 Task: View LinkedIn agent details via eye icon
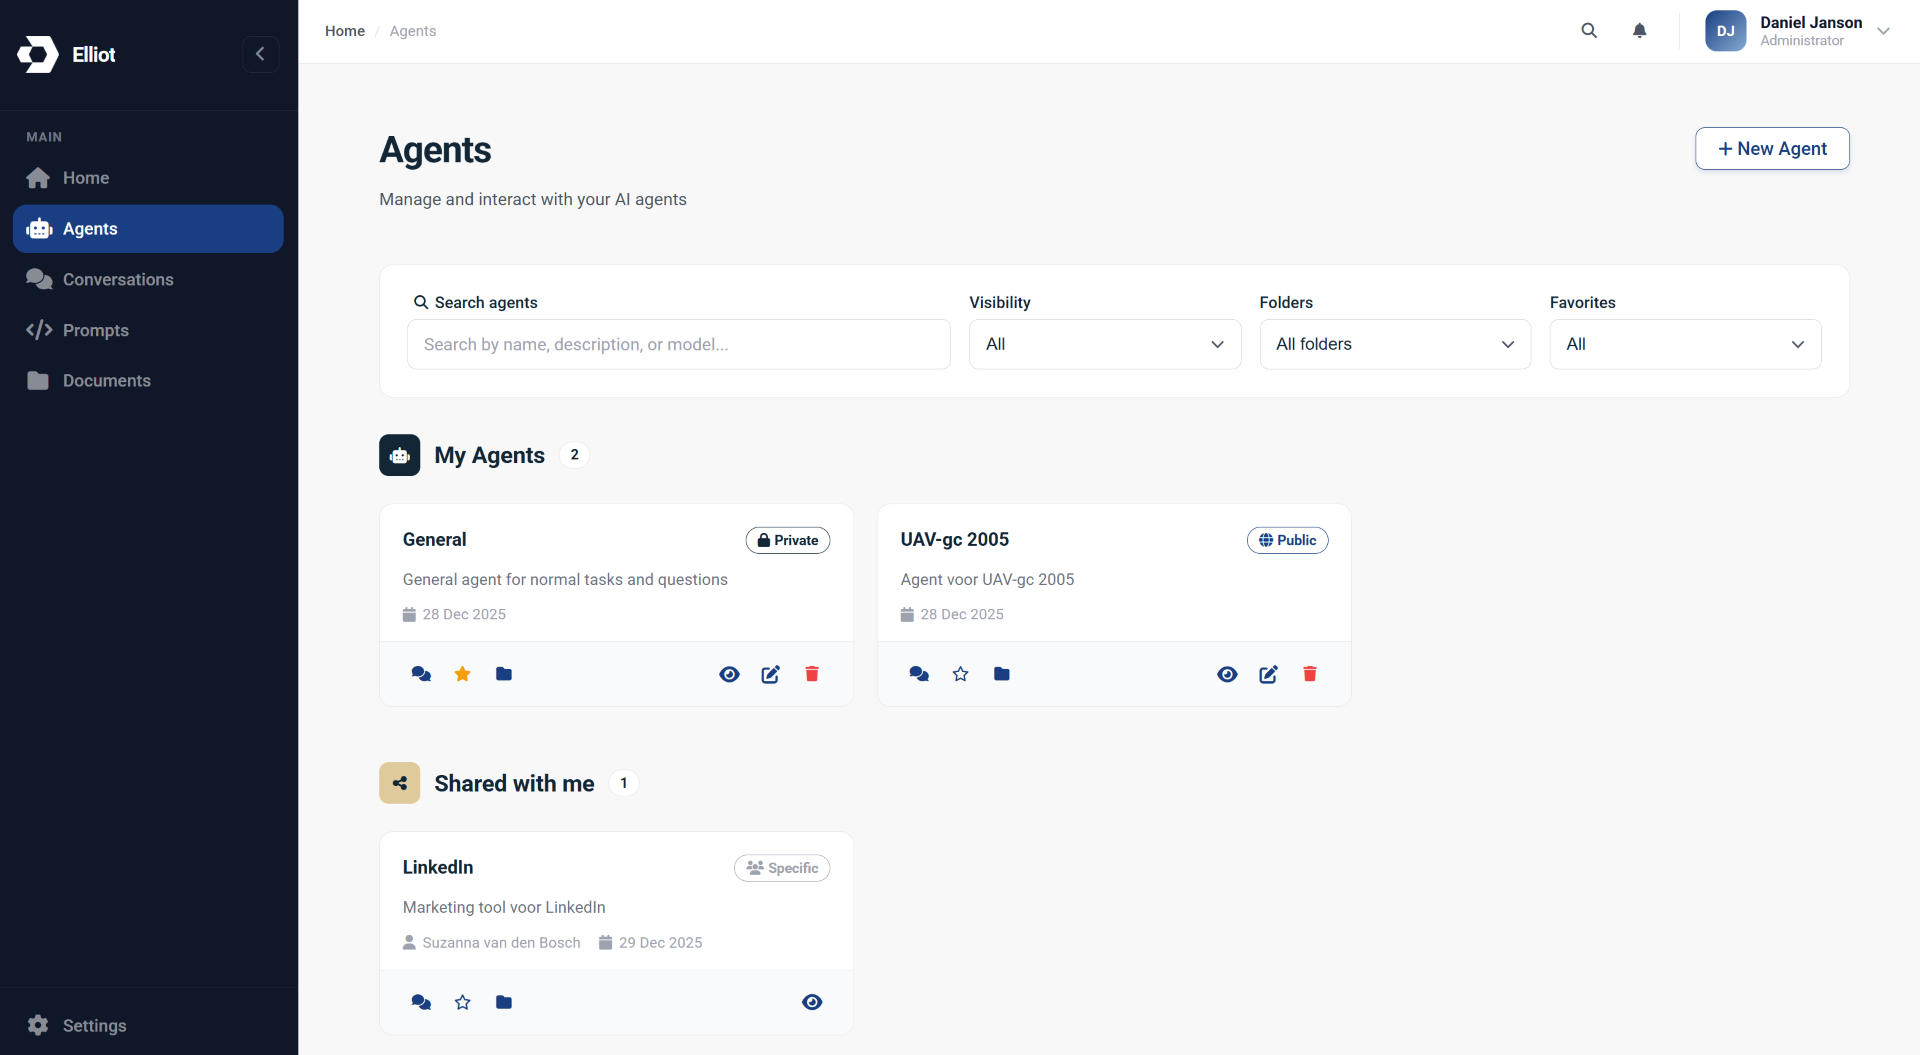pyautogui.click(x=812, y=1002)
